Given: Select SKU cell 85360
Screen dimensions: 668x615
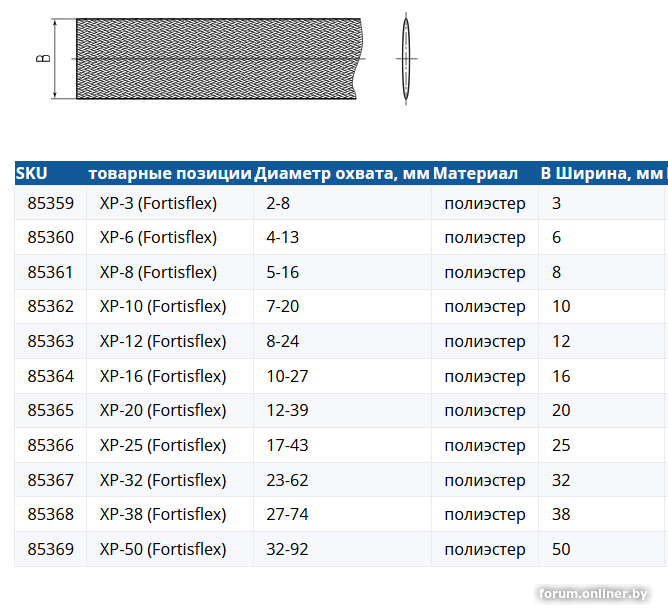Looking at the screenshot, I should (51, 237).
